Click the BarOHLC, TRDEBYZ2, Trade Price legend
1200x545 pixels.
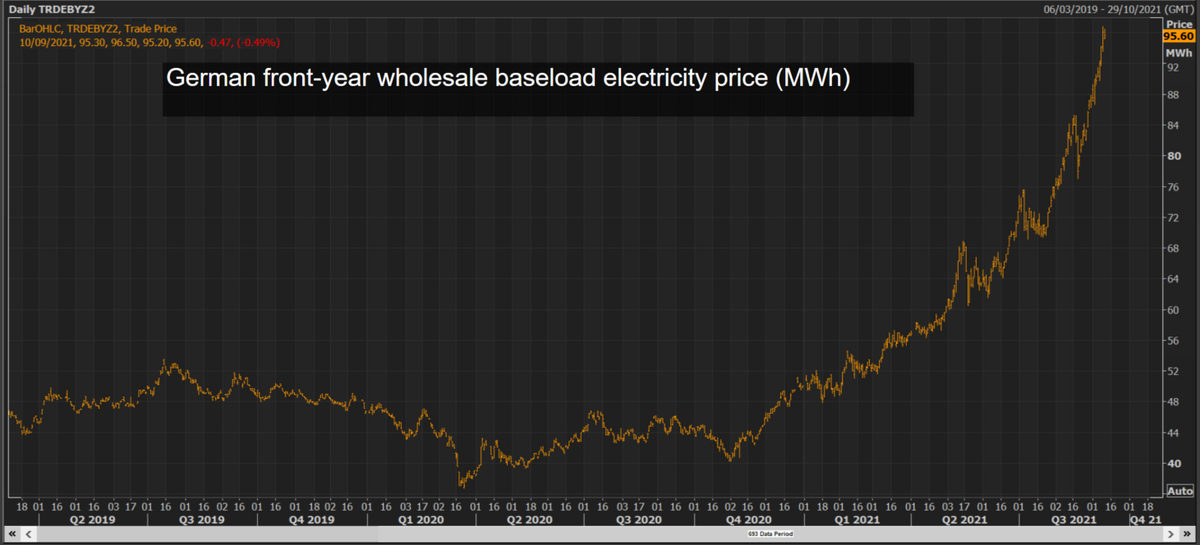98,29
